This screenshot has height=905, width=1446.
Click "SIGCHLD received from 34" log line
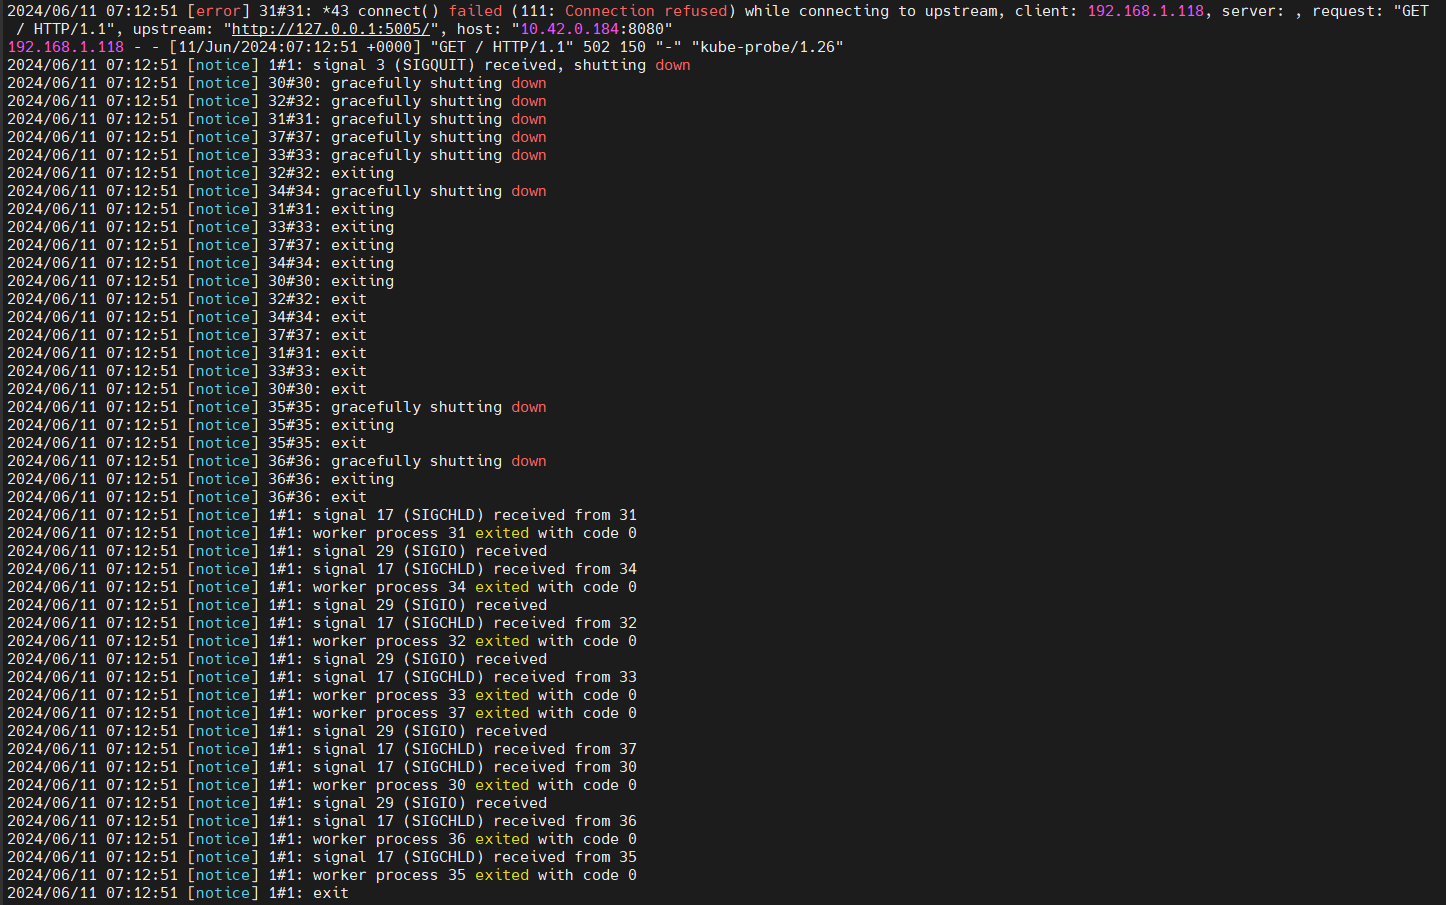(474, 569)
